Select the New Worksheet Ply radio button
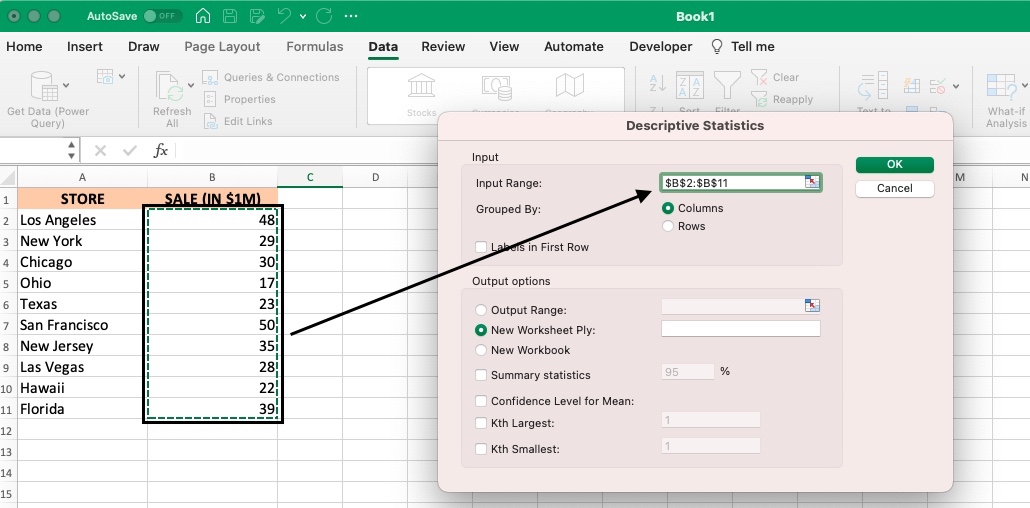1030x508 pixels. [x=481, y=330]
